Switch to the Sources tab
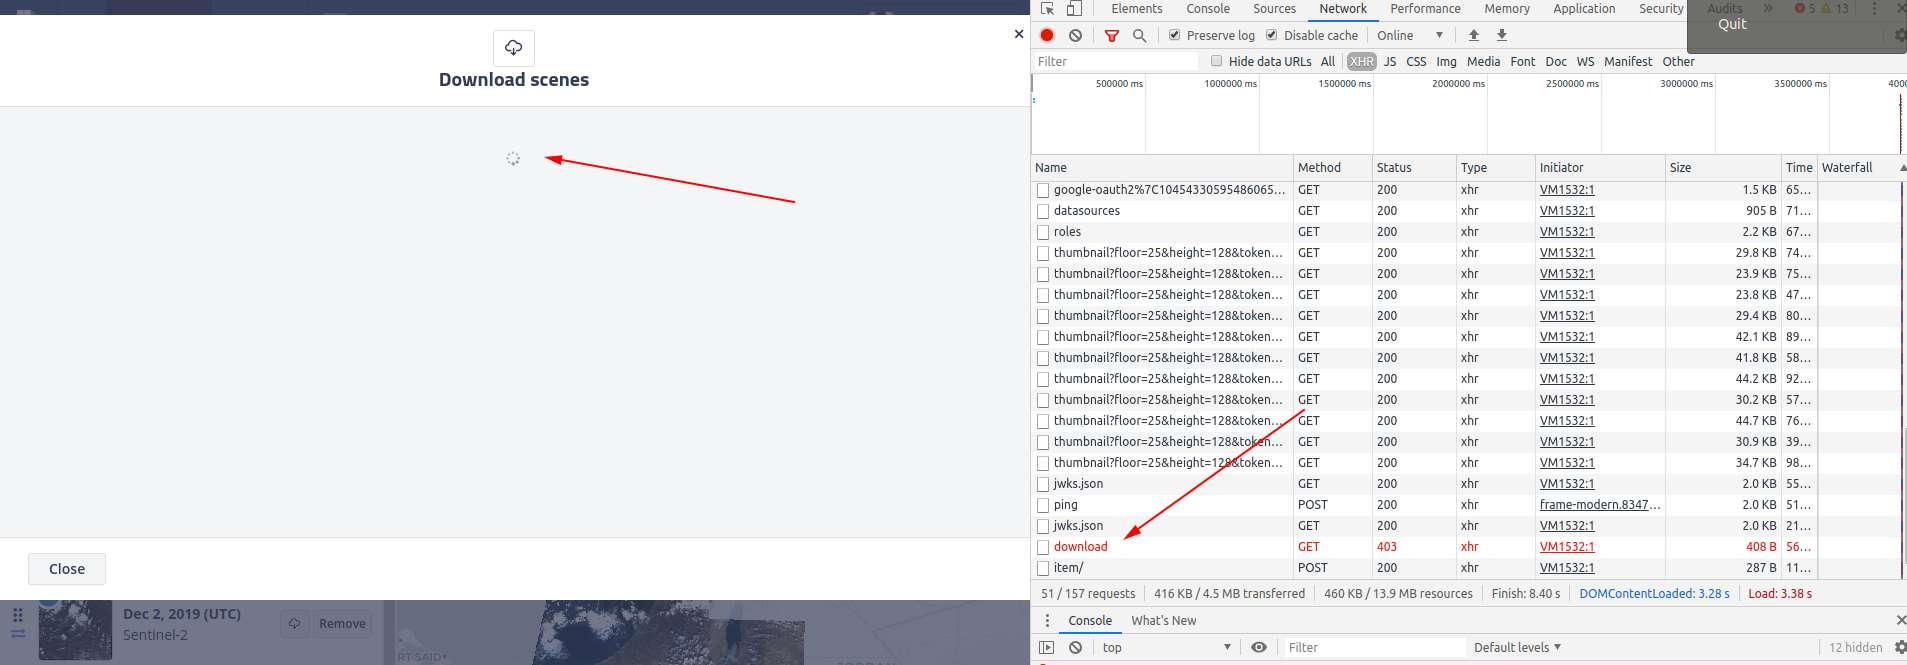The image size is (1907, 665). [x=1274, y=9]
